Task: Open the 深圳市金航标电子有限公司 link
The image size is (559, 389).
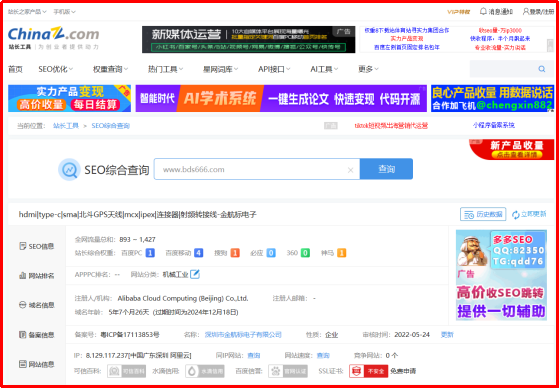Action: click(243, 335)
